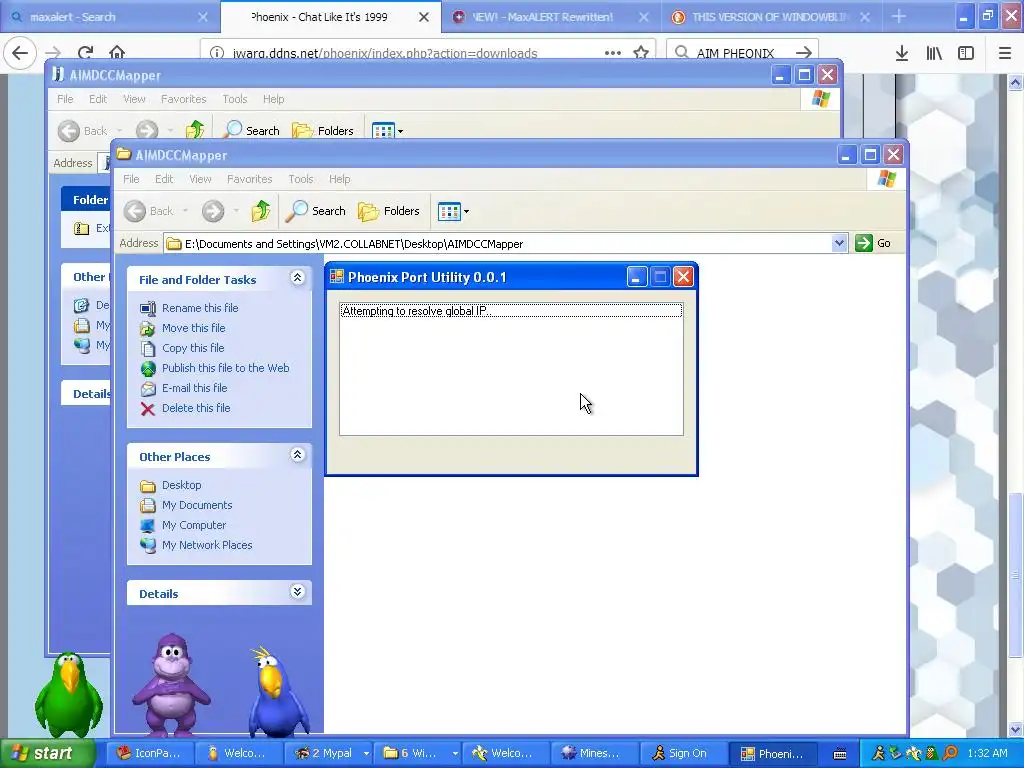Expand Details panel in front window
This screenshot has width=1024, height=768.
click(x=297, y=592)
